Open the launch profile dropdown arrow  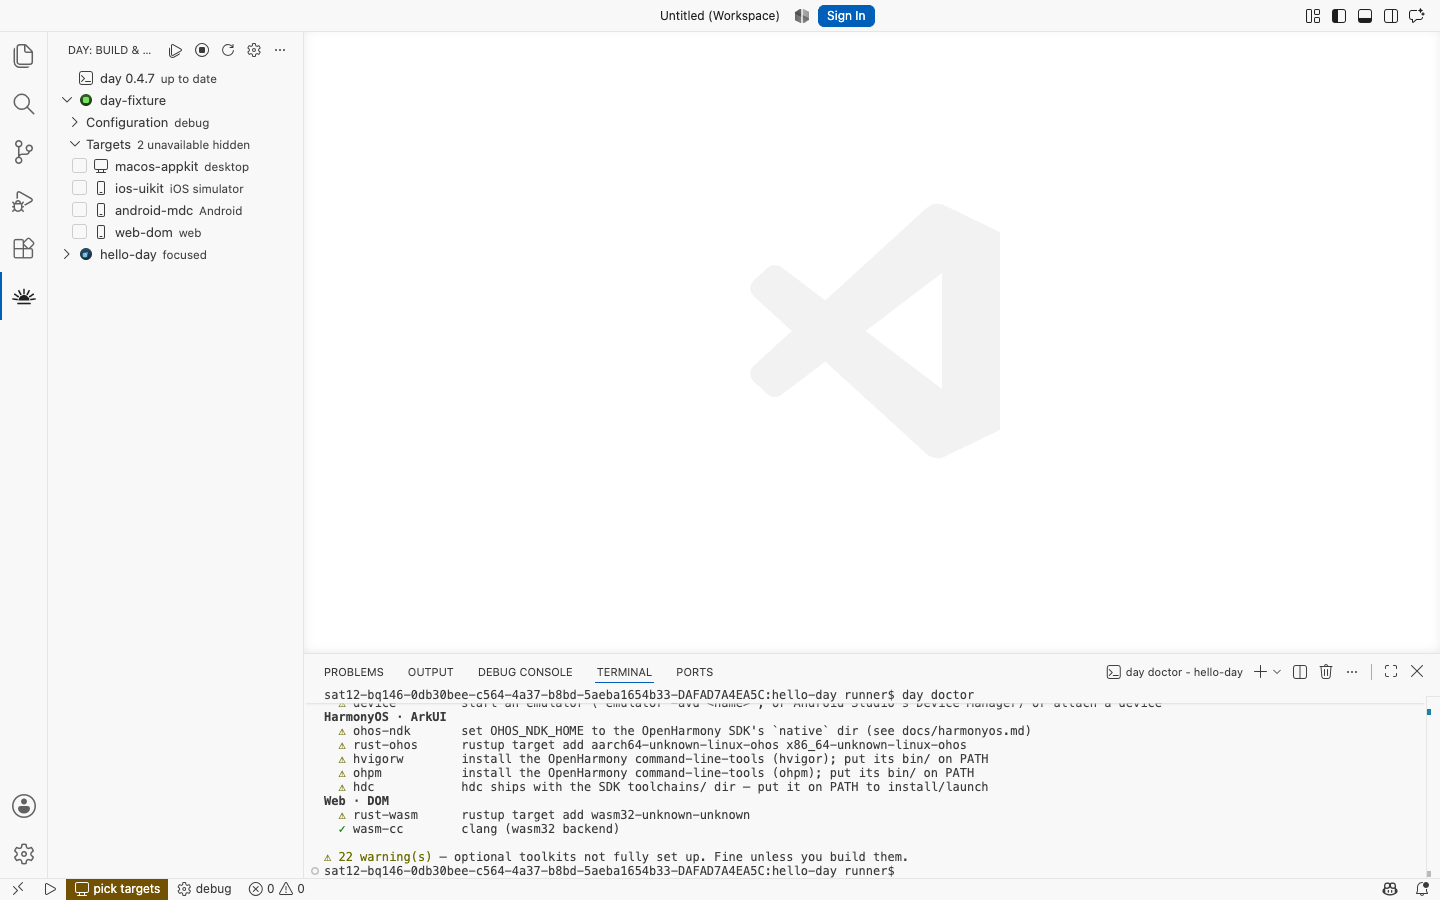click(x=1277, y=672)
